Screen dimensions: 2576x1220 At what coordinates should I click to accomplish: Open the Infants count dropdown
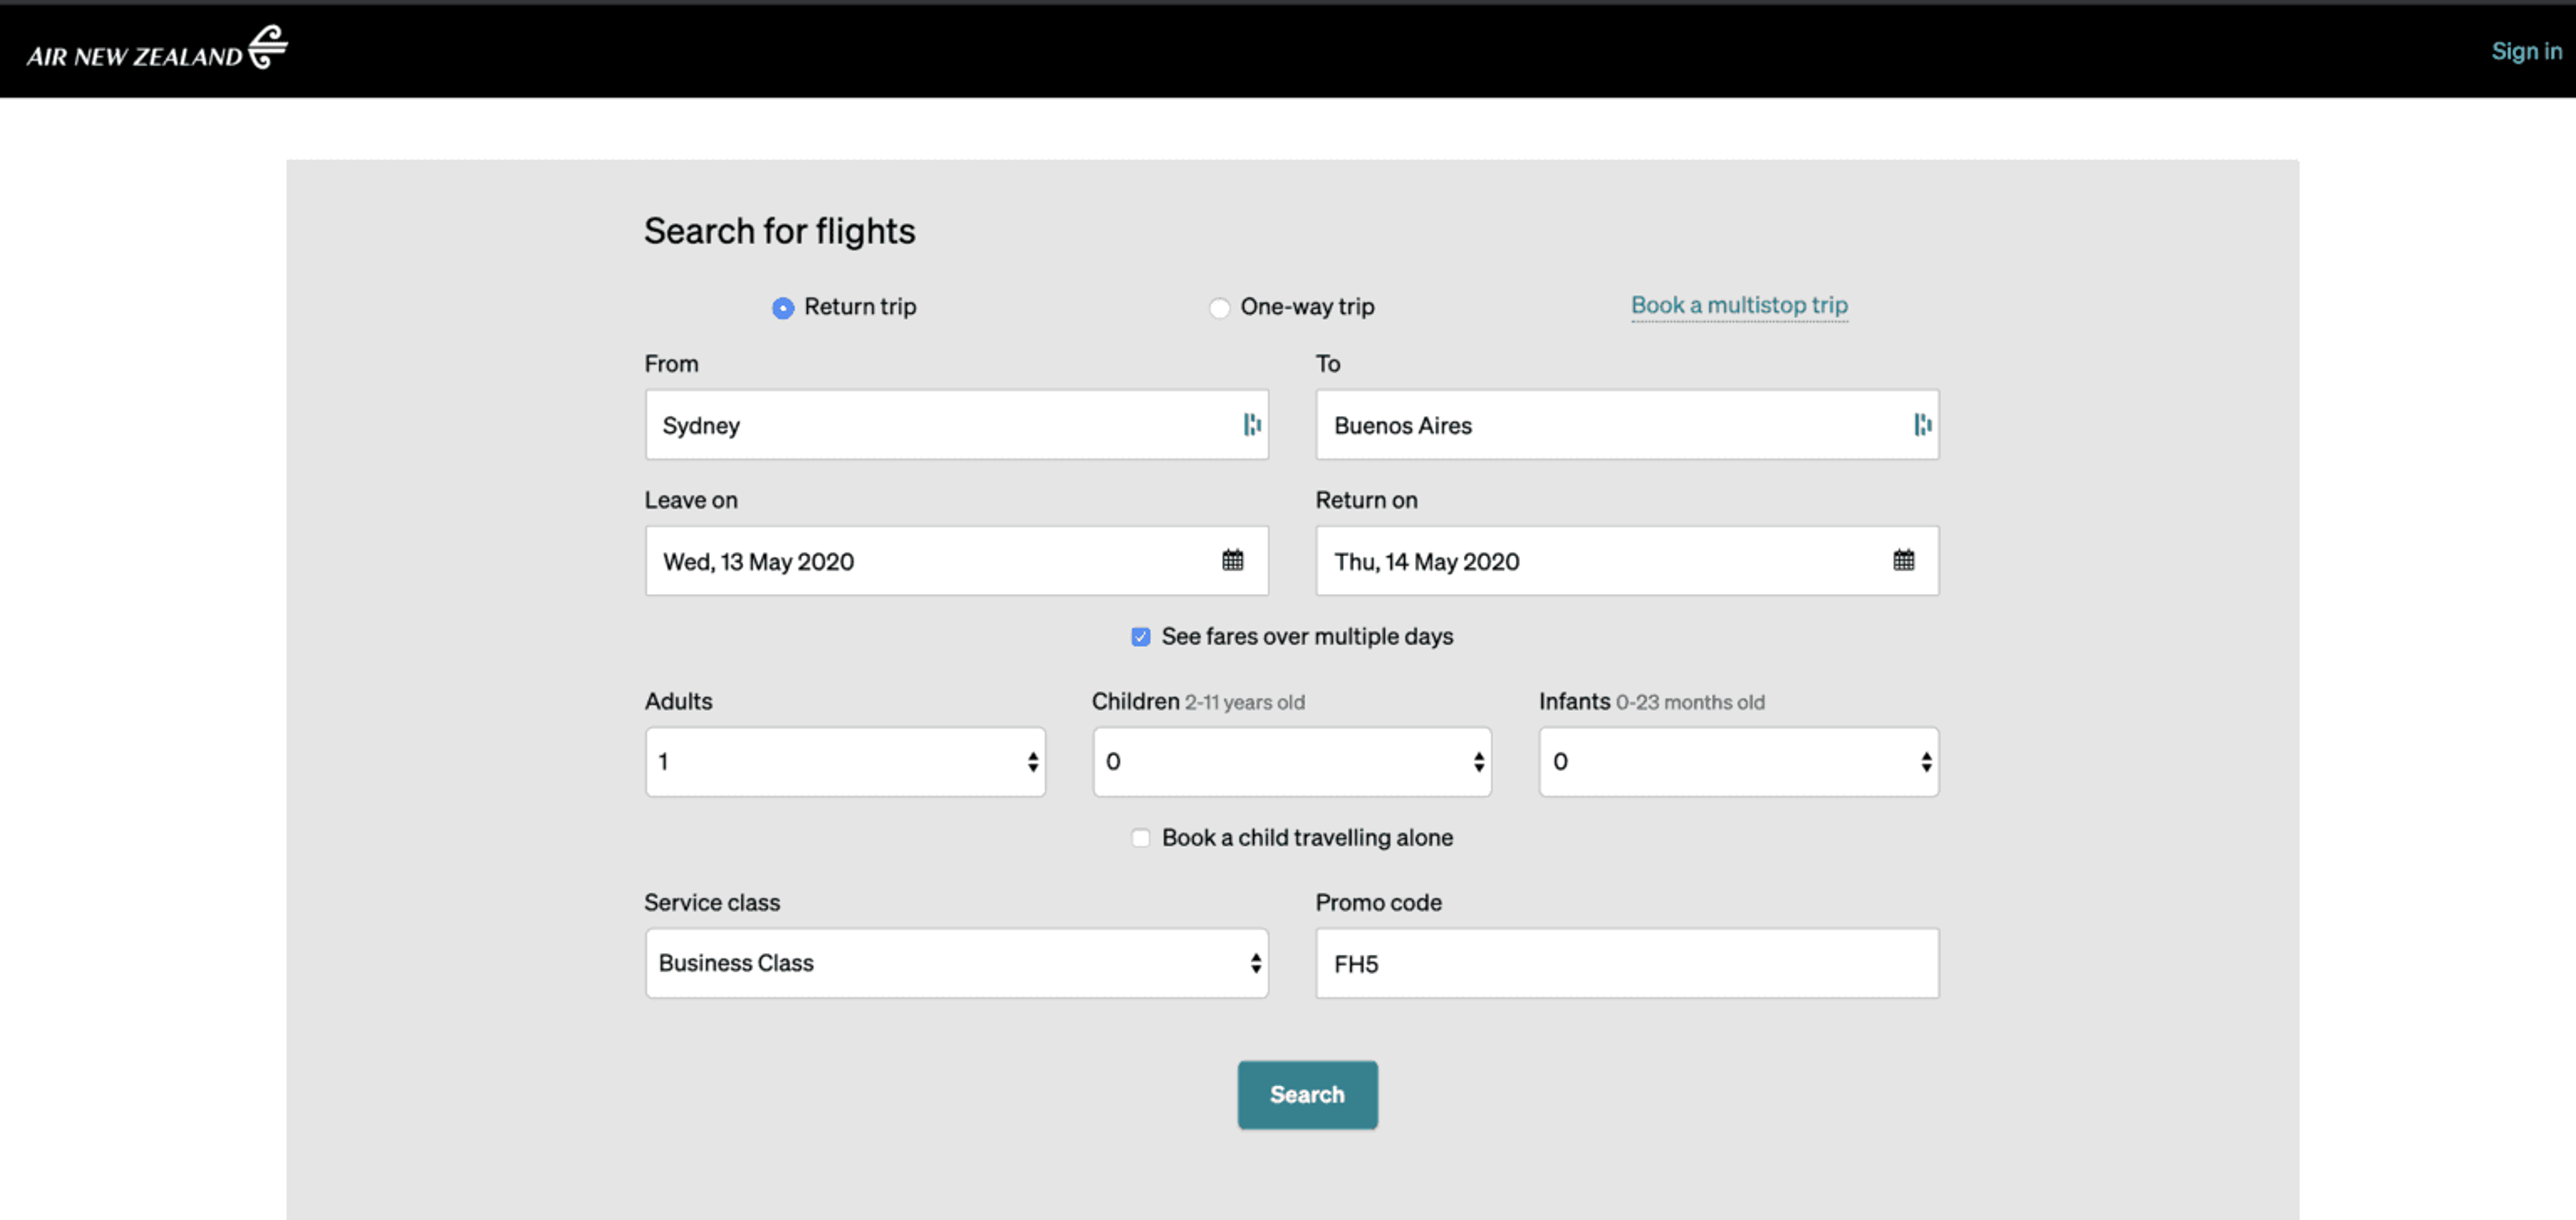(x=1738, y=762)
